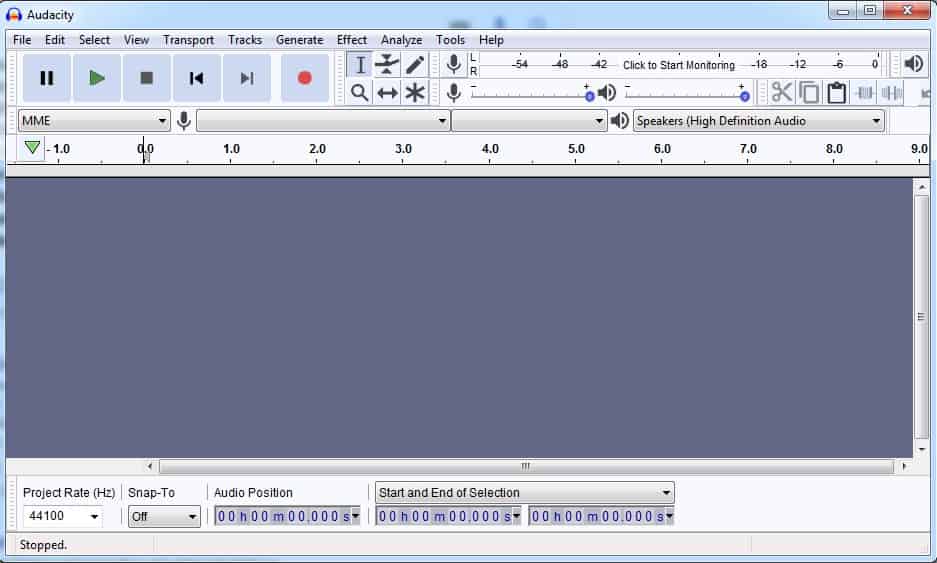Select the Envelope tool

point(387,65)
